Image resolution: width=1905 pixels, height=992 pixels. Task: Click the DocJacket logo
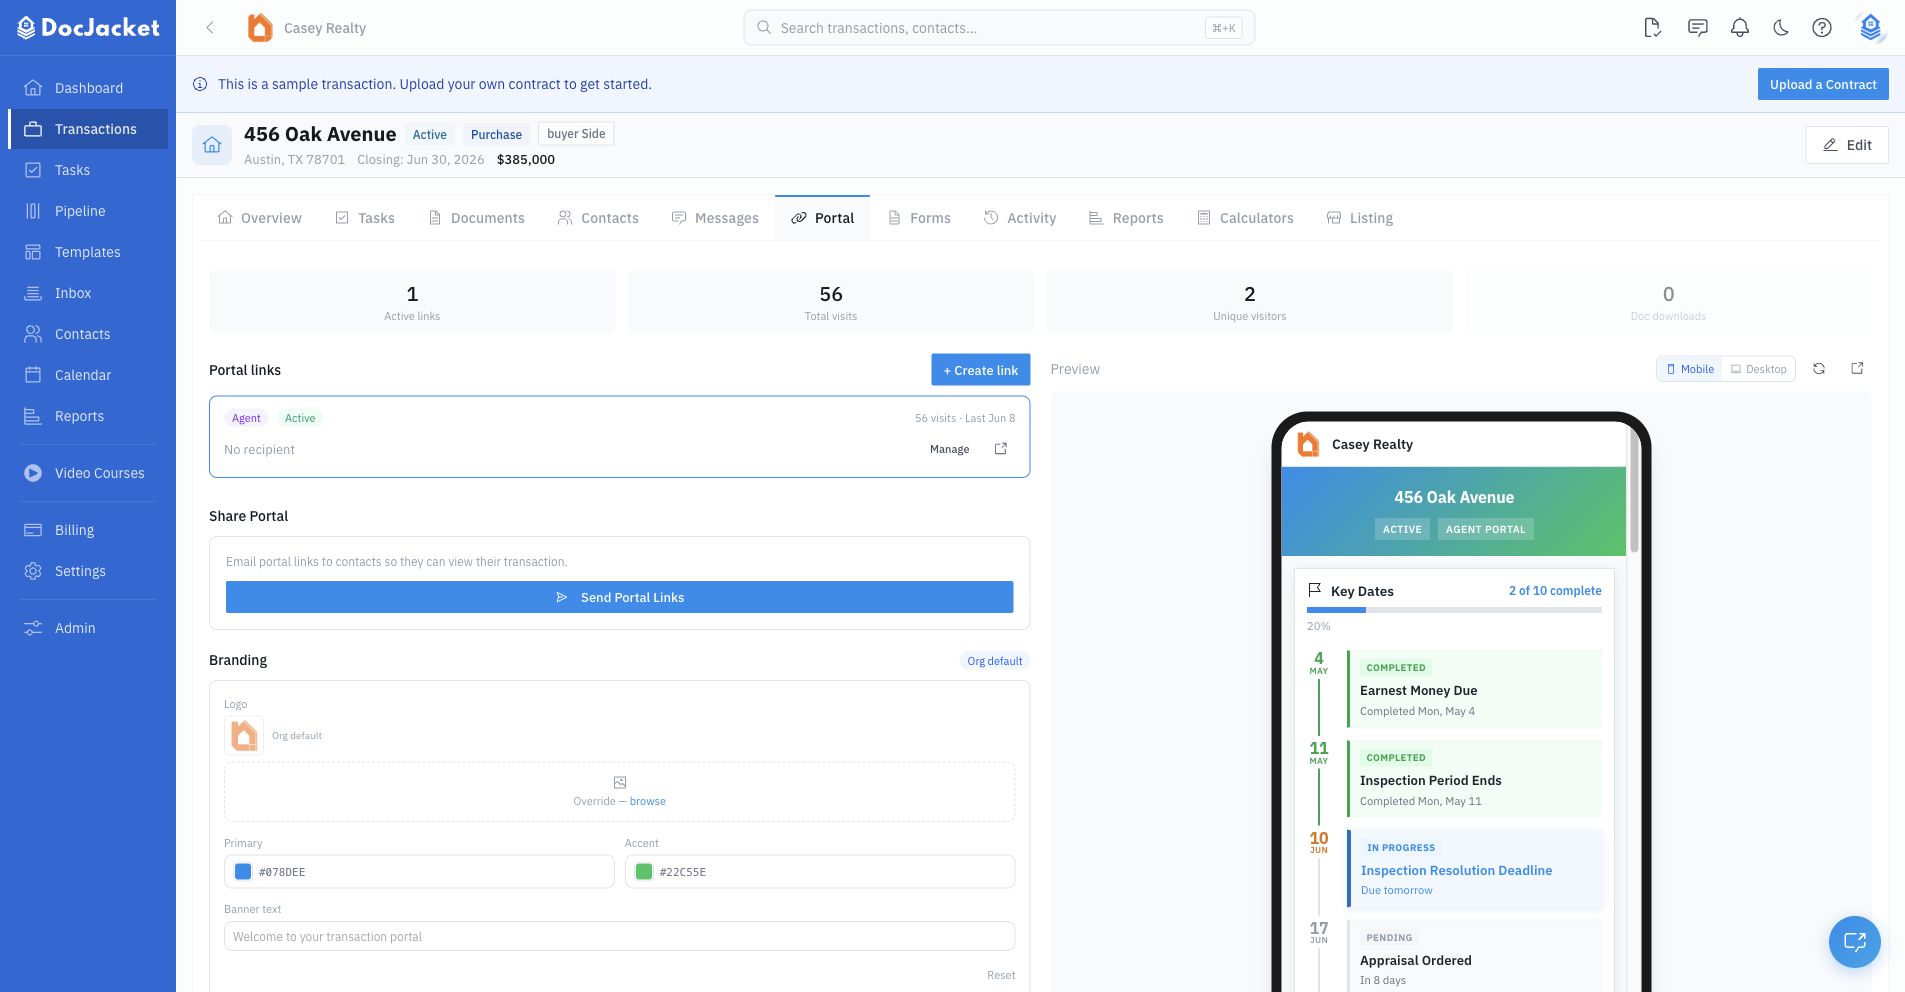coord(88,28)
